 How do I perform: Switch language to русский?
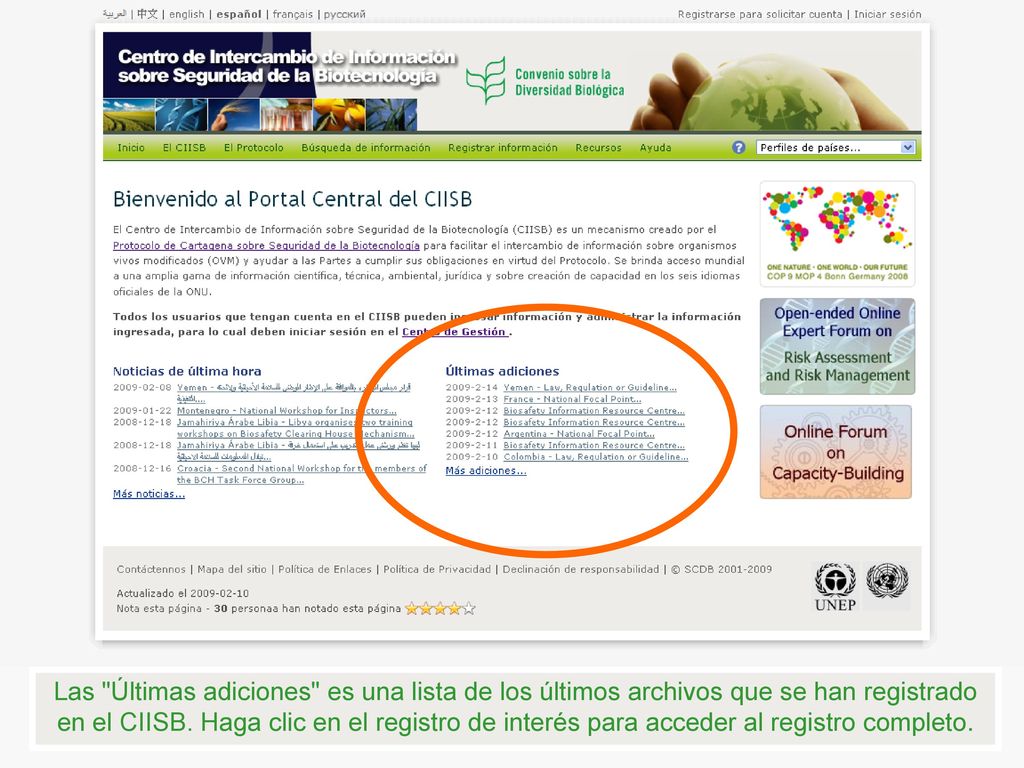click(x=345, y=14)
